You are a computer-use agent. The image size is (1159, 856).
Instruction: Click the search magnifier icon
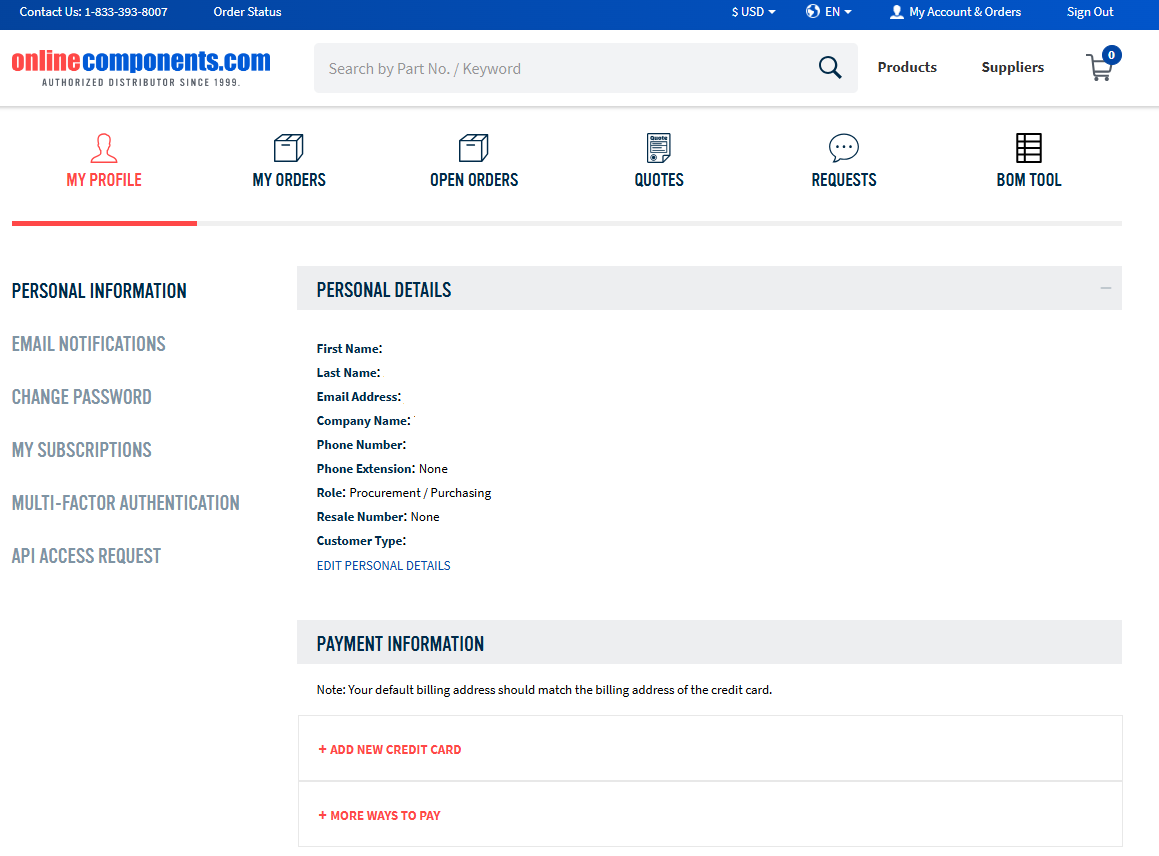tap(830, 68)
